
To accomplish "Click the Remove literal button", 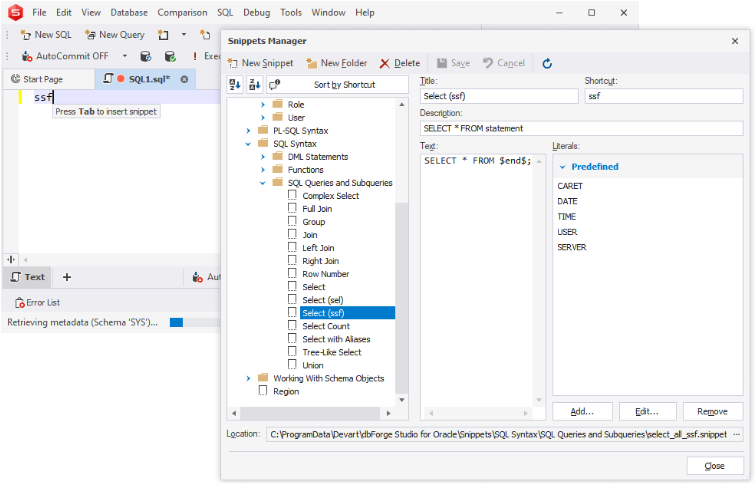I will pyautogui.click(x=713, y=411).
